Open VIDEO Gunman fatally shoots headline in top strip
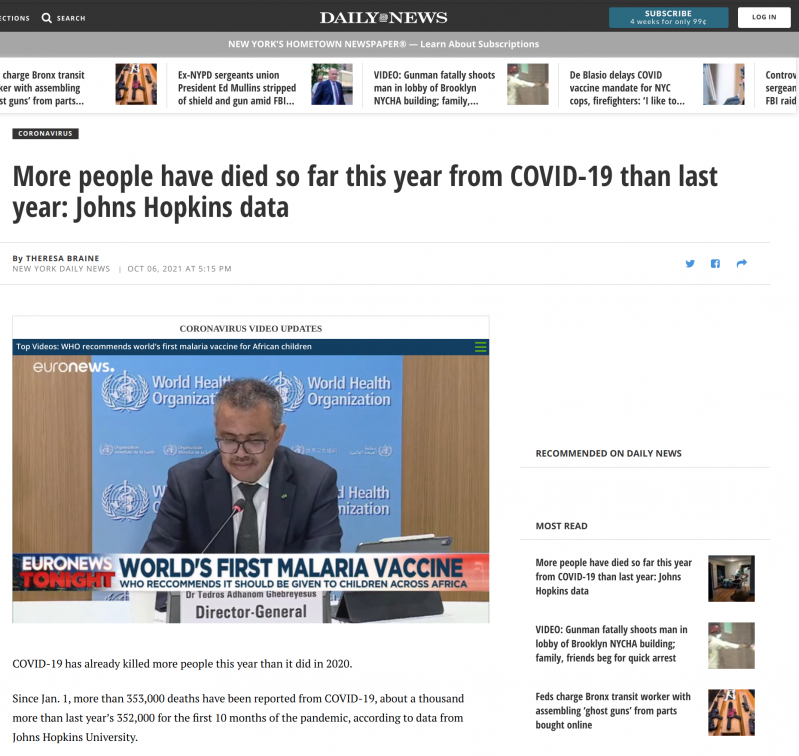 pos(434,88)
